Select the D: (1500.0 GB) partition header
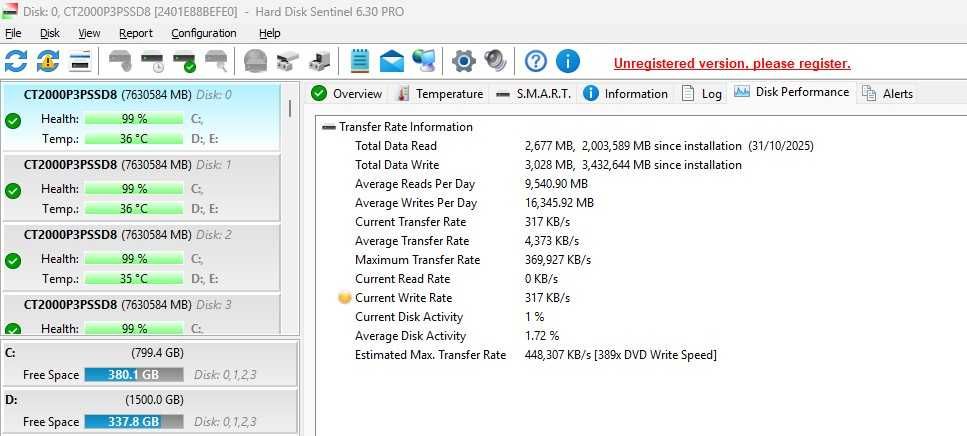Viewport: 967px width, 436px height. (149, 400)
